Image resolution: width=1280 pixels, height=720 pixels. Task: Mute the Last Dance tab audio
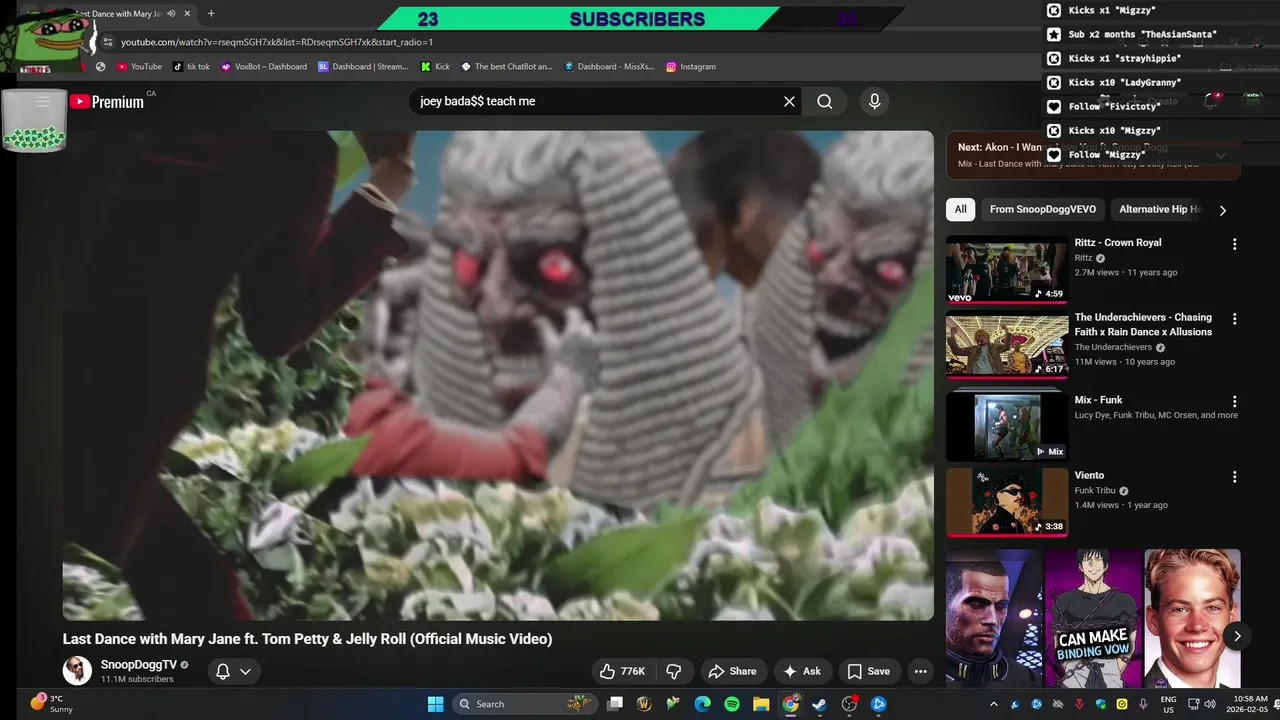[x=171, y=14]
